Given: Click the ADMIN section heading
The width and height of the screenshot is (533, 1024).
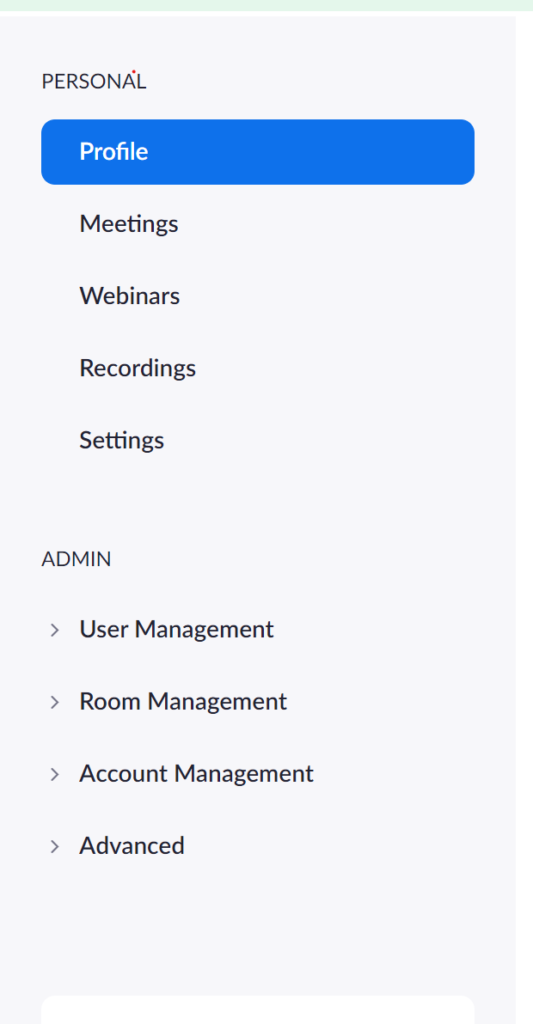Looking at the screenshot, I should coord(76,560).
